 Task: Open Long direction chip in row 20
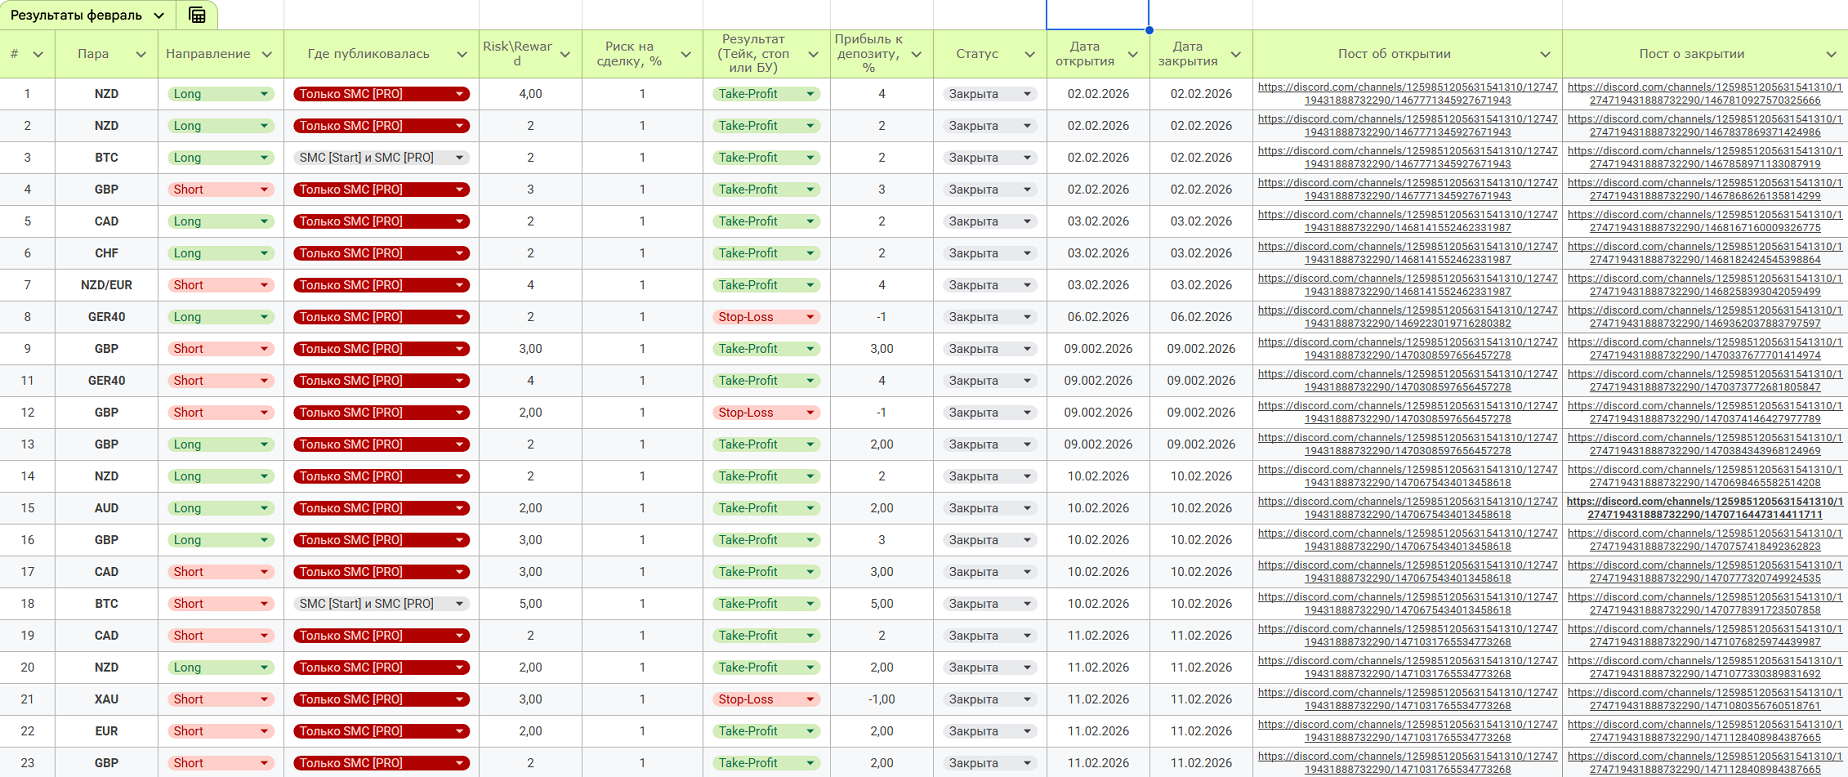220,667
